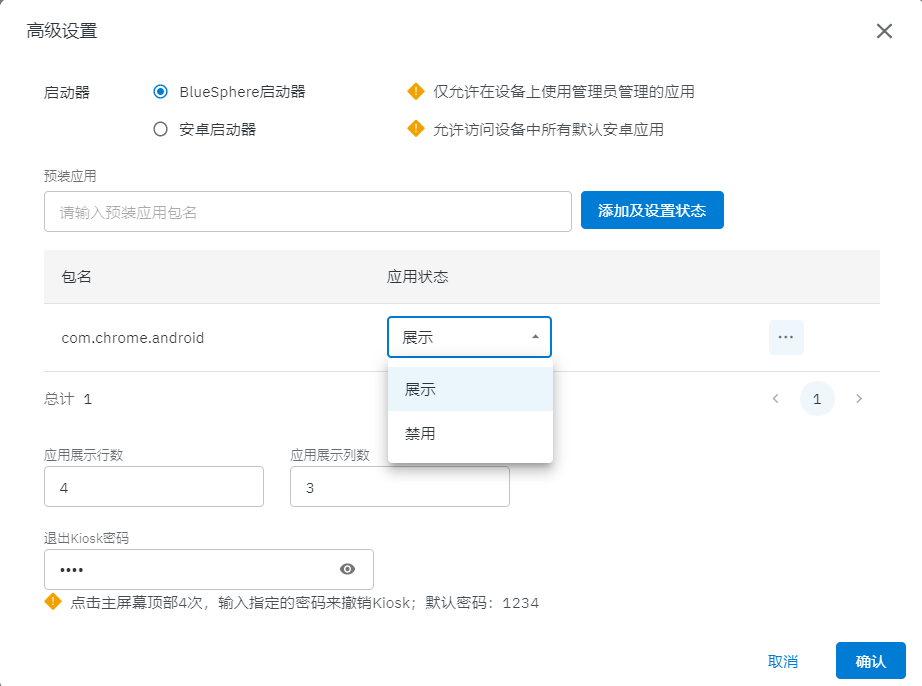The height and width of the screenshot is (686, 922).
Task: Go to next page with right chevron
Action: (x=858, y=399)
